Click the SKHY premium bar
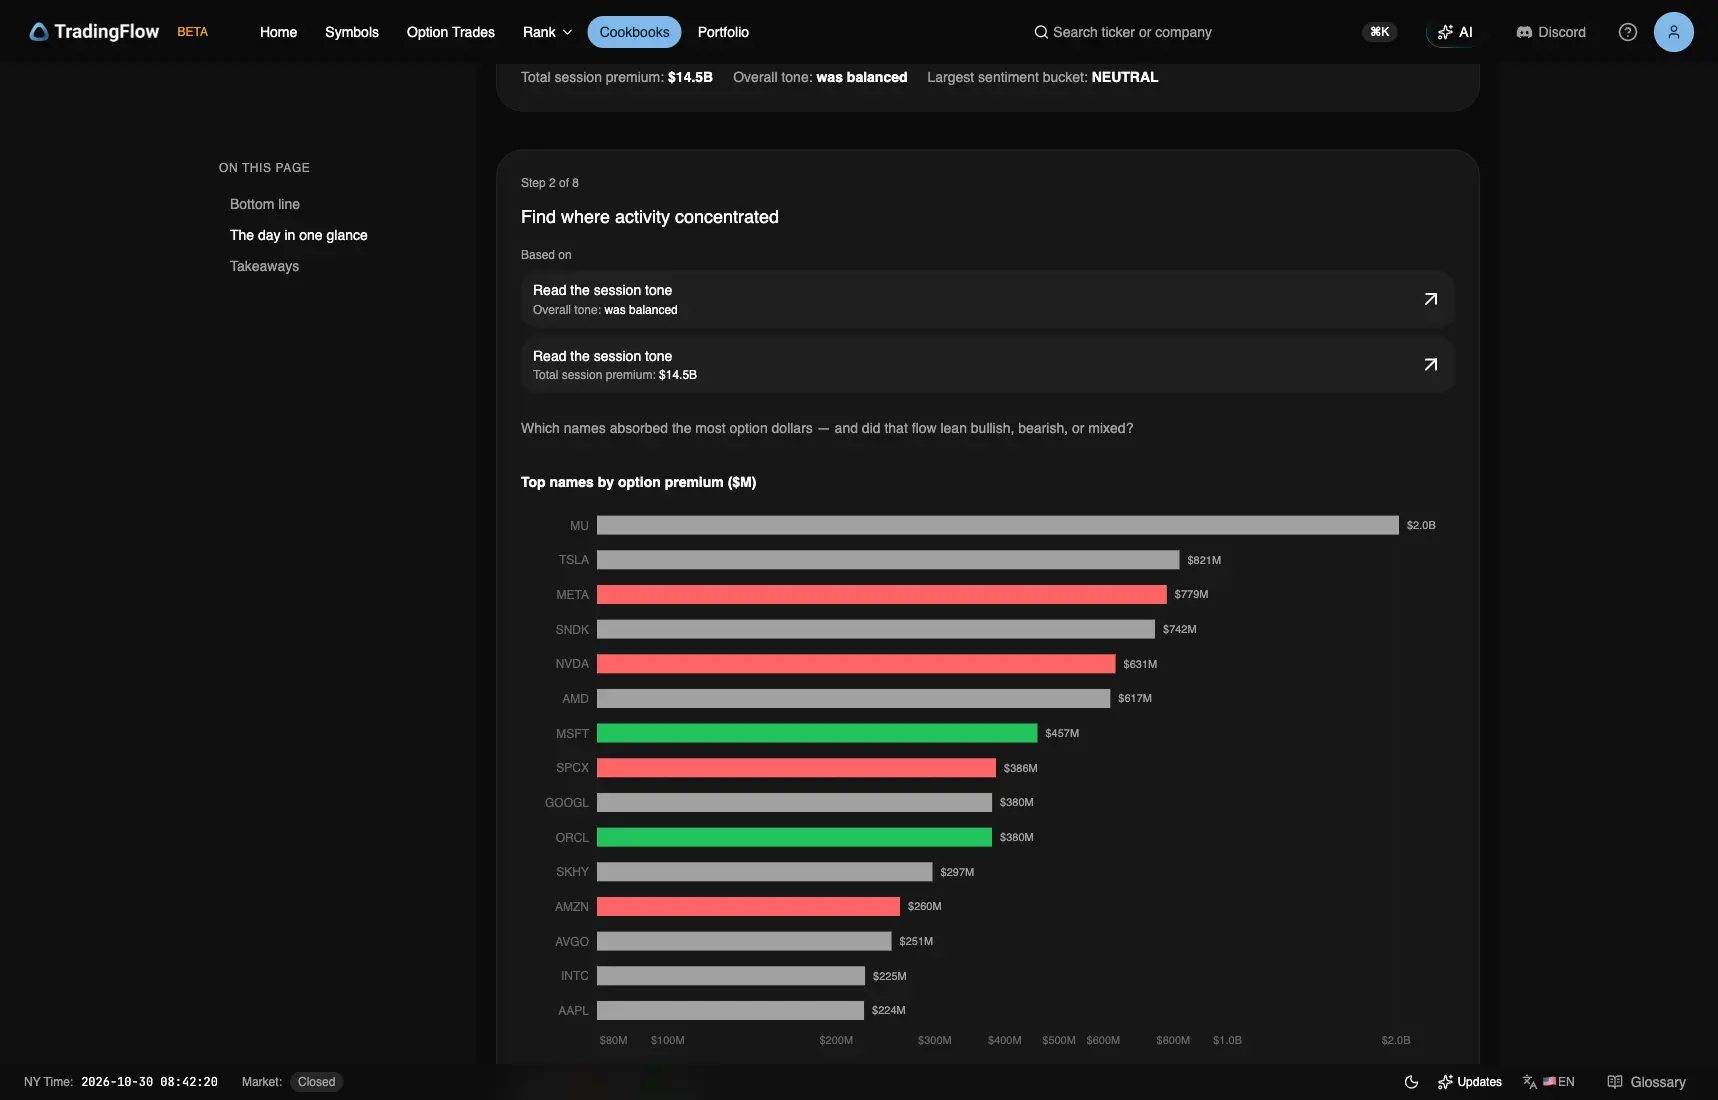 tap(765, 872)
